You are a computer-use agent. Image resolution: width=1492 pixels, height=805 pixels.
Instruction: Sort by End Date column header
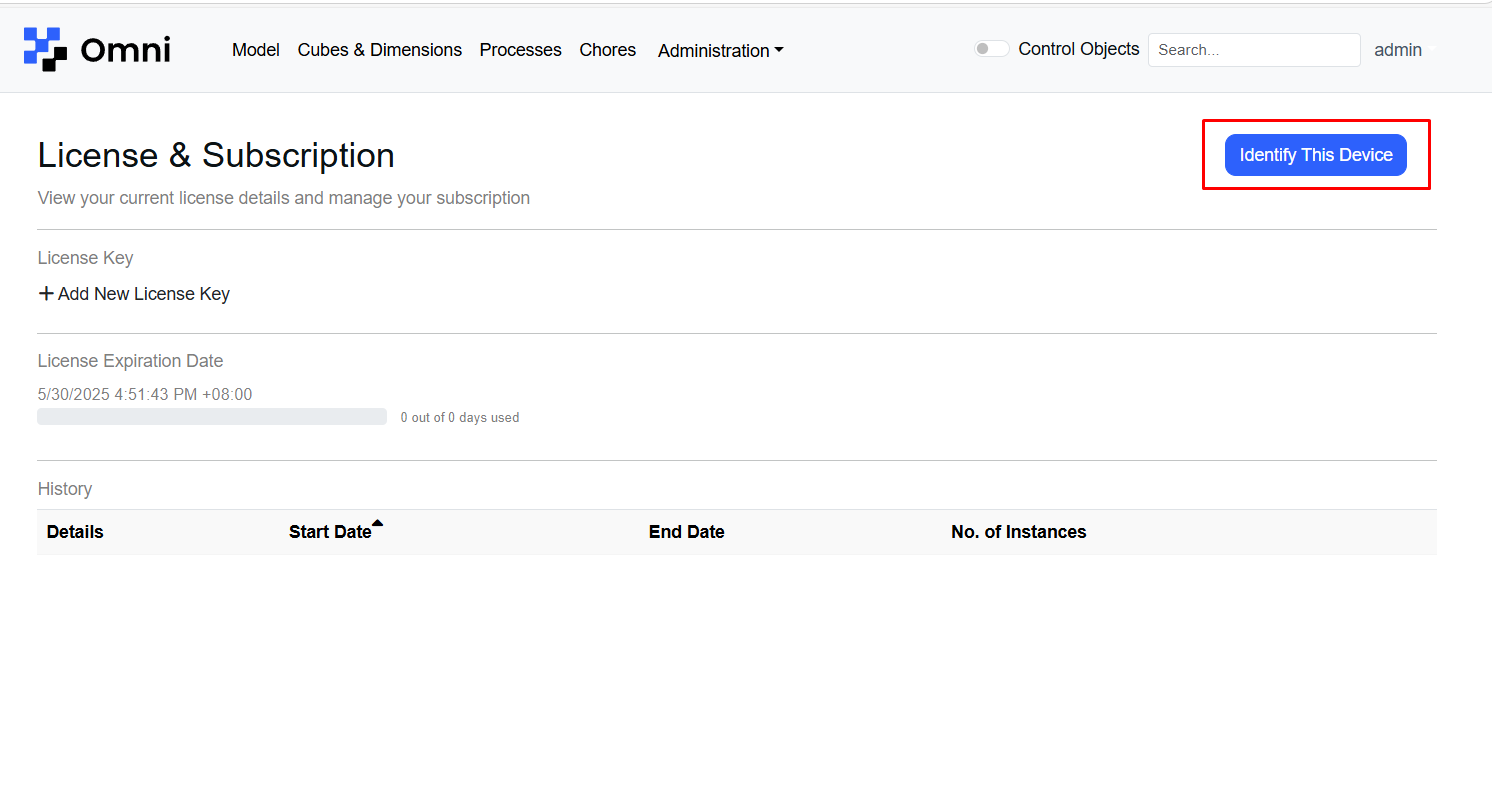tap(687, 532)
